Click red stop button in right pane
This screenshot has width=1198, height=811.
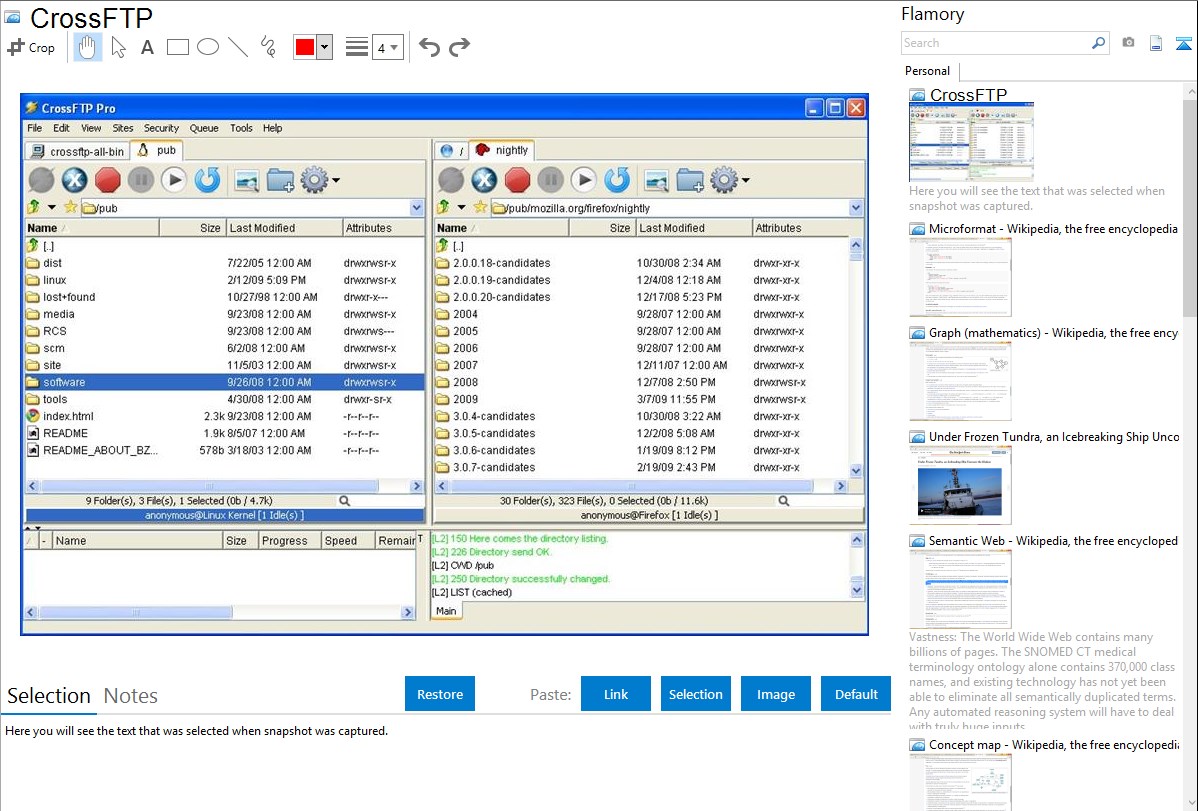pyautogui.click(x=517, y=180)
